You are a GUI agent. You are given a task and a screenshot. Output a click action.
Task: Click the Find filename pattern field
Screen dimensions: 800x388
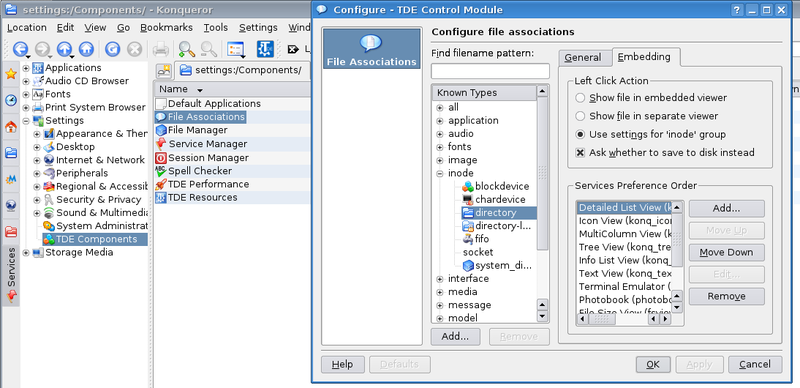490,71
